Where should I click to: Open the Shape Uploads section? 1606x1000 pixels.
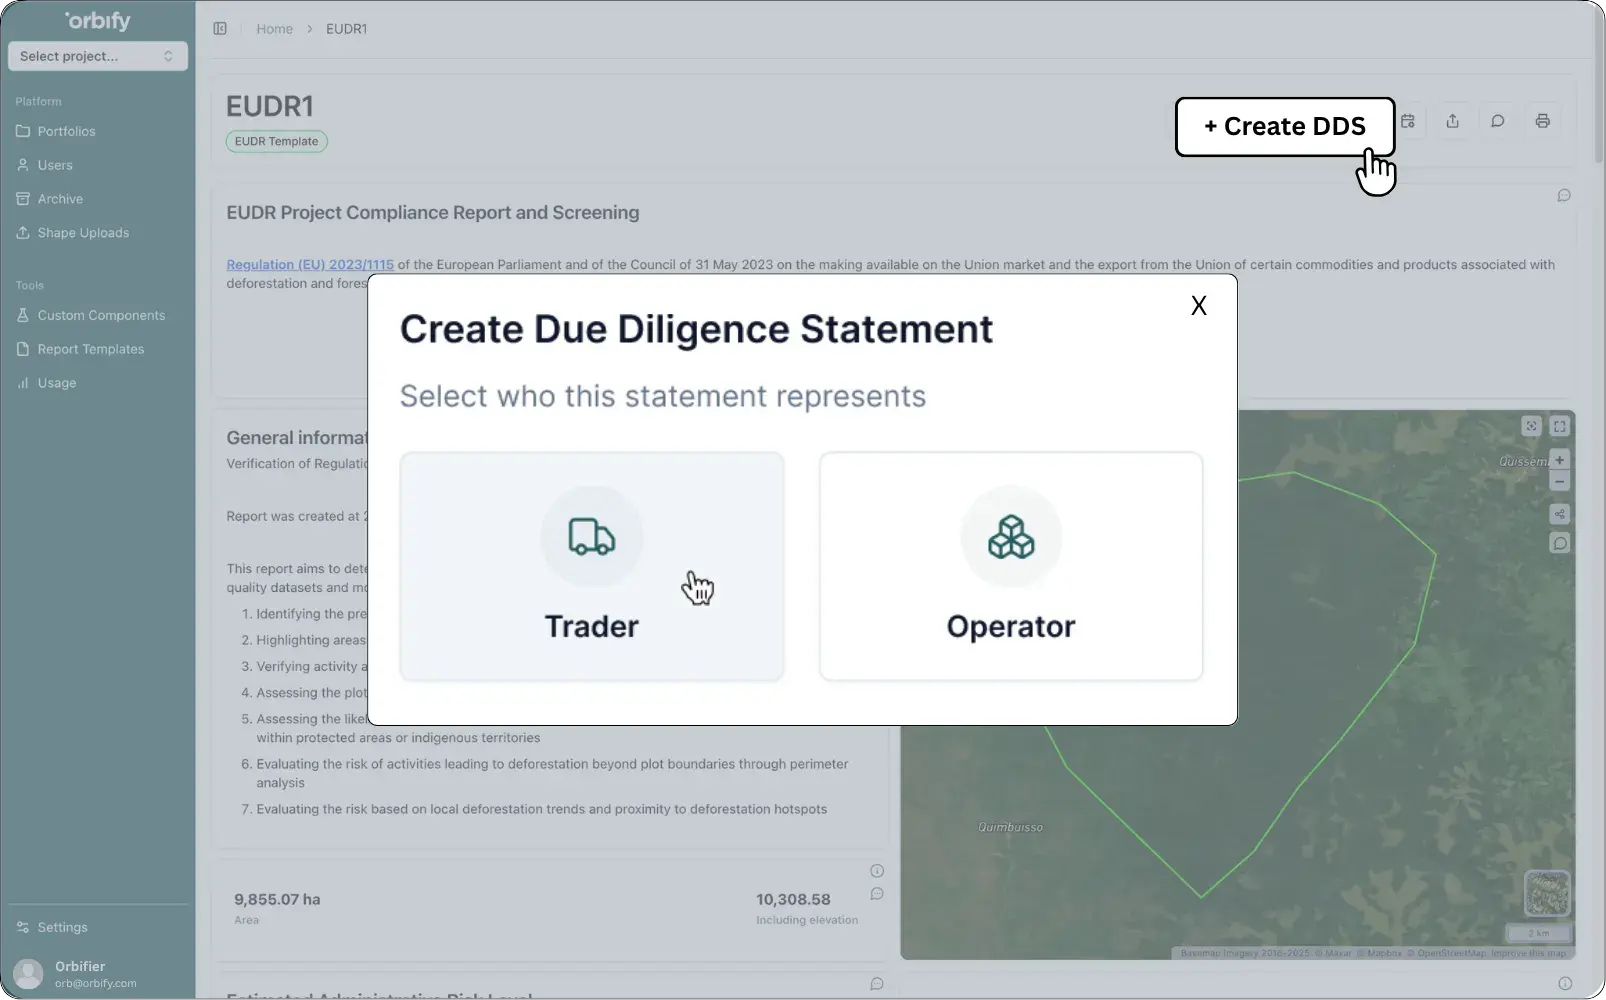click(81, 232)
